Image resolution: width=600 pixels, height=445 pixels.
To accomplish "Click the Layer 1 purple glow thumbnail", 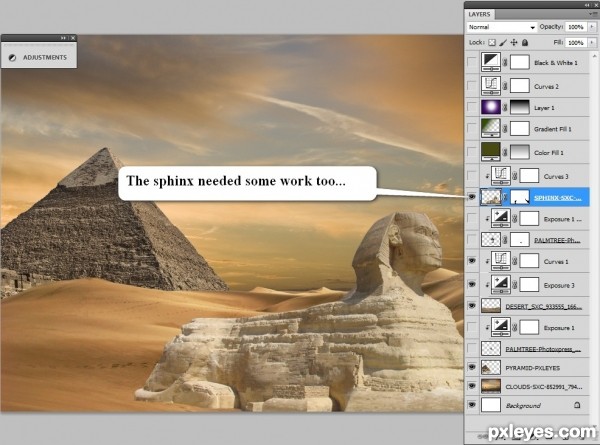I will pyautogui.click(x=491, y=107).
